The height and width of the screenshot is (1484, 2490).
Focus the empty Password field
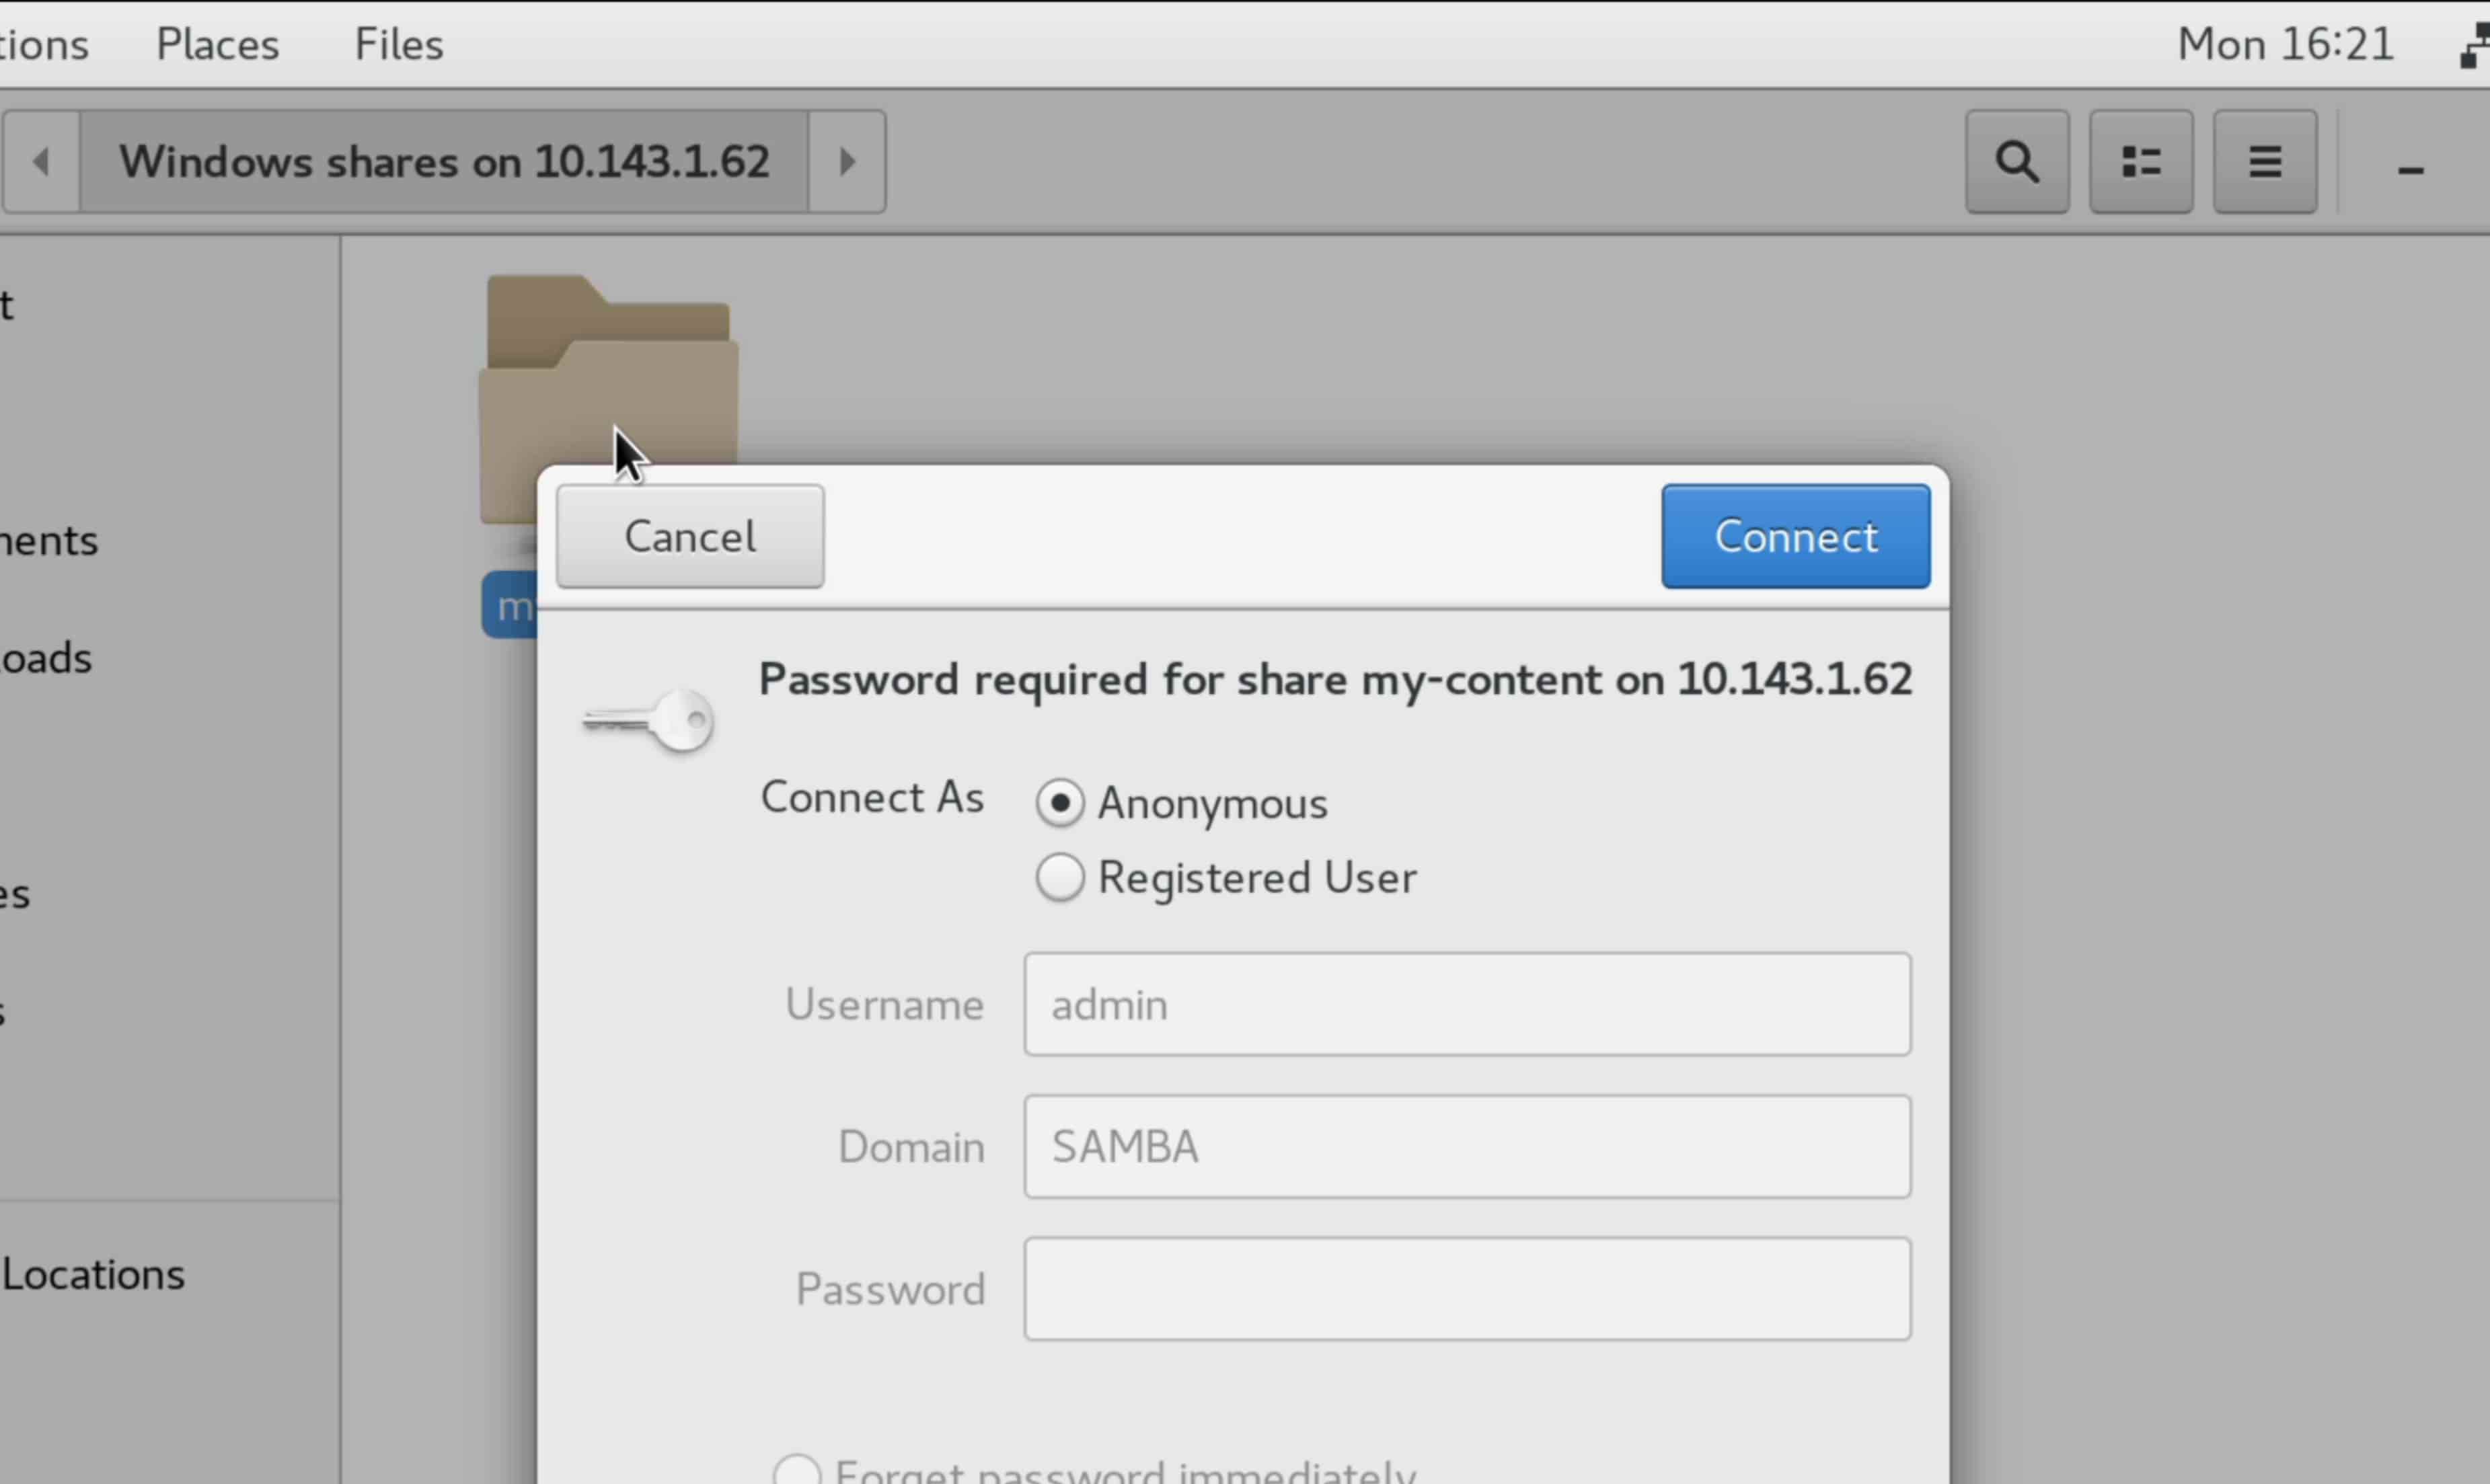[x=1467, y=1288]
